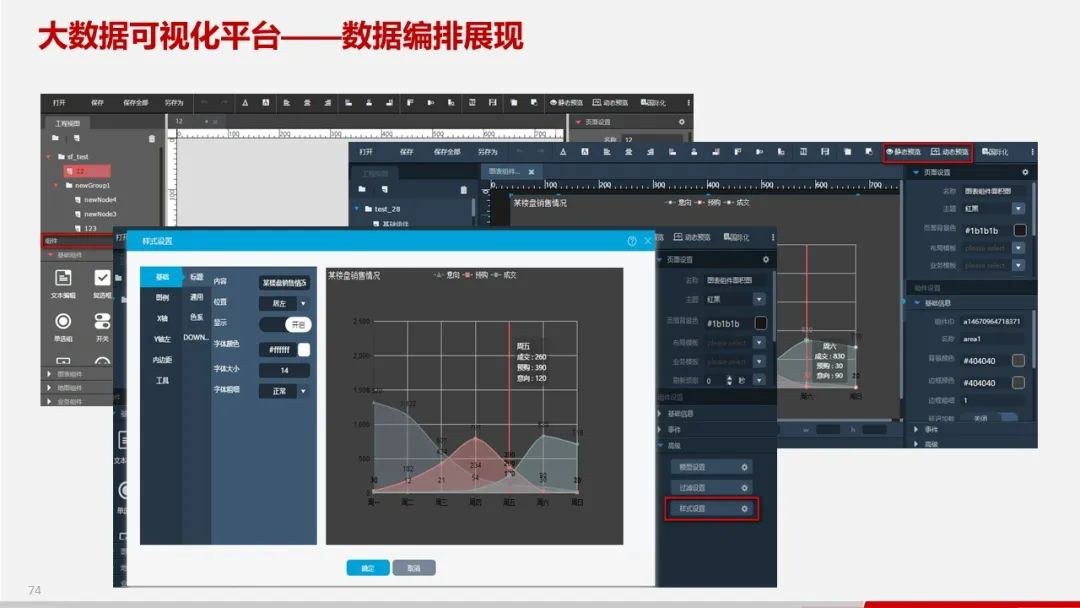1080x608 pixels.
Task: Select the Y轴左 tab in dialog
Action: pos(162,339)
